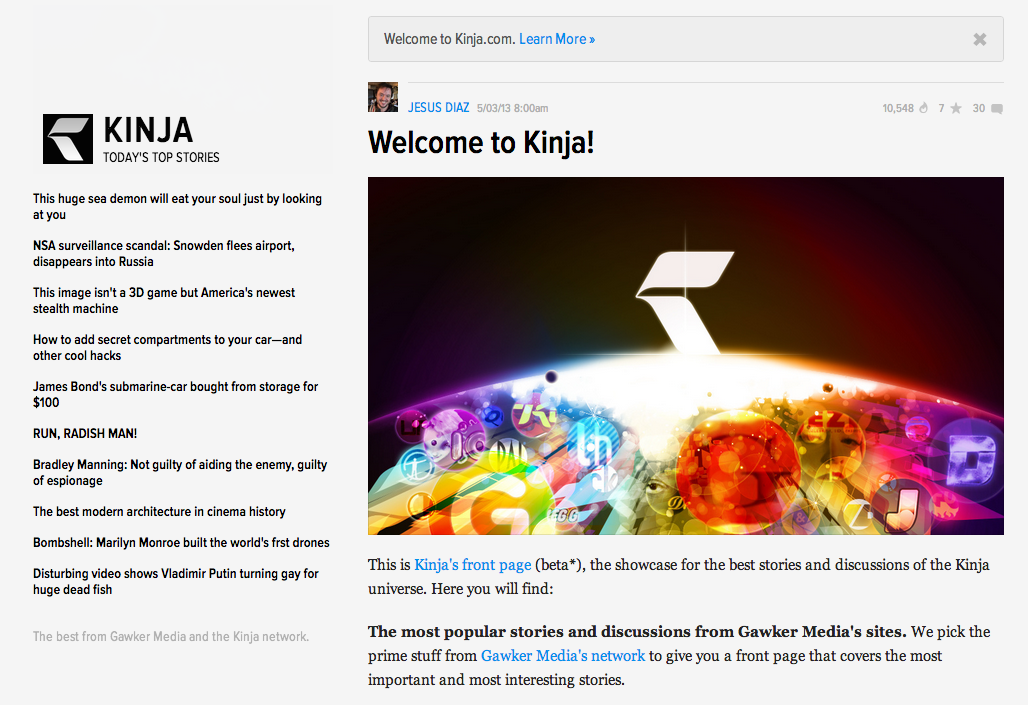The height and width of the screenshot is (705, 1028).
Task: Open author page for Jesus Diaz
Action: click(439, 108)
